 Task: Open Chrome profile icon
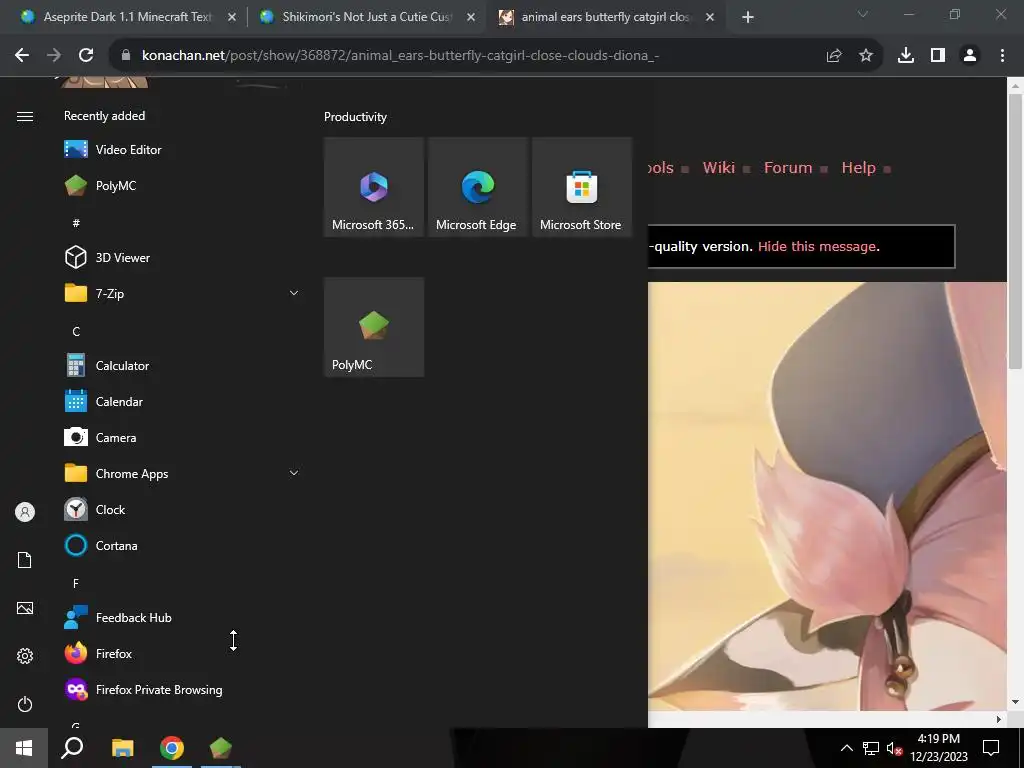970,56
